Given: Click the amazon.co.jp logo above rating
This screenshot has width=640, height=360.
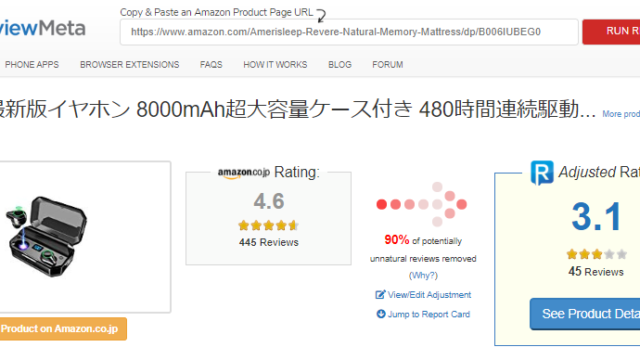Looking at the screenshot, I should click(x=244, y=173).
